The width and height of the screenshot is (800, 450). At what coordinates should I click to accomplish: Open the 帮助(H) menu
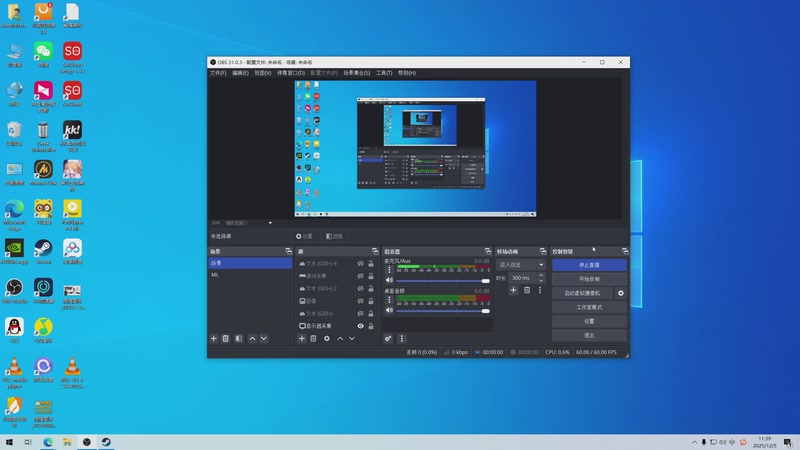(407, 73)
